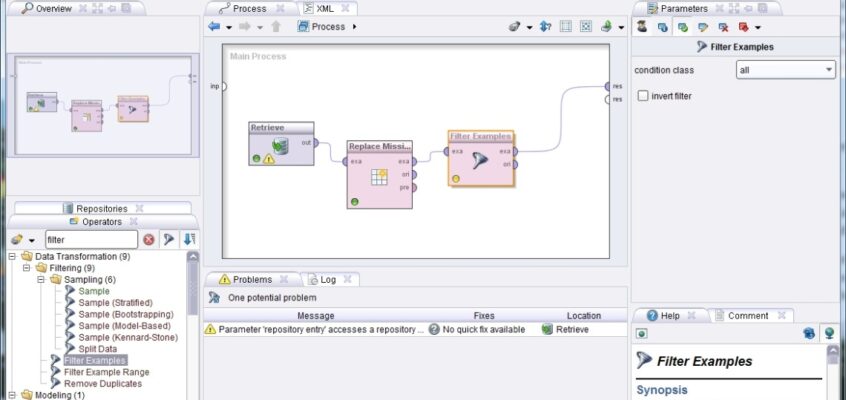Viewport: 846px width, 400px height.
Task: Click the problems panel quick-fix icon
Action: [214, 297]
